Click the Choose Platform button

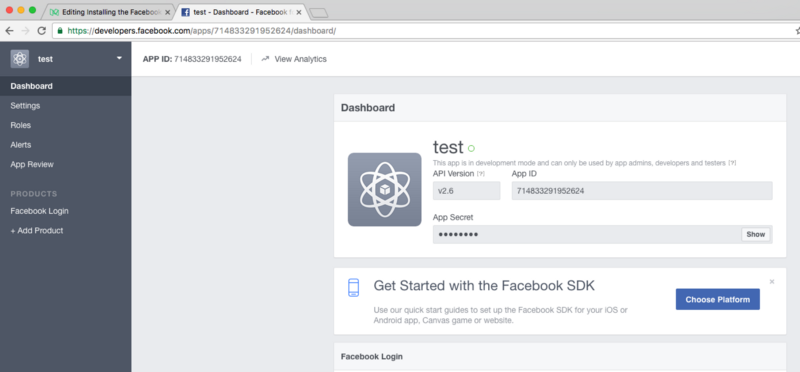point(717,300)
